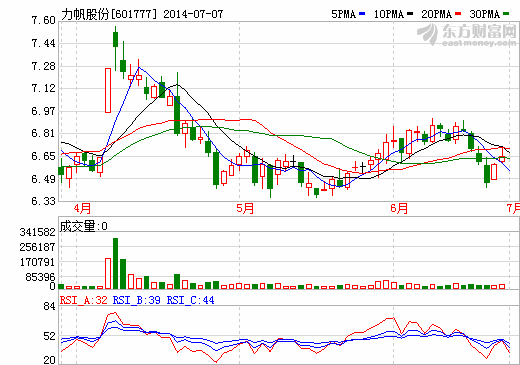Click the chart title 力帆股份[601777]
520x365 pixels.
109,14
